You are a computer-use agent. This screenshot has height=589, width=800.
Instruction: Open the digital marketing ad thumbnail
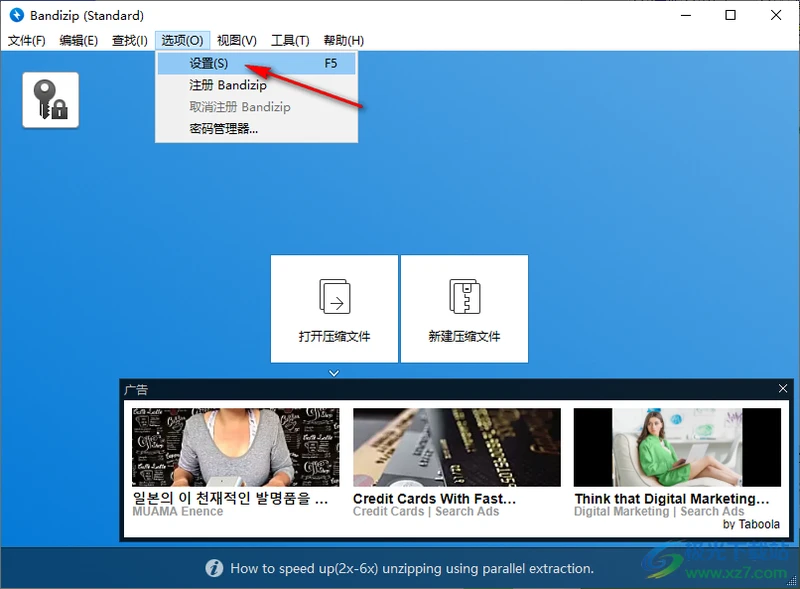677,447
